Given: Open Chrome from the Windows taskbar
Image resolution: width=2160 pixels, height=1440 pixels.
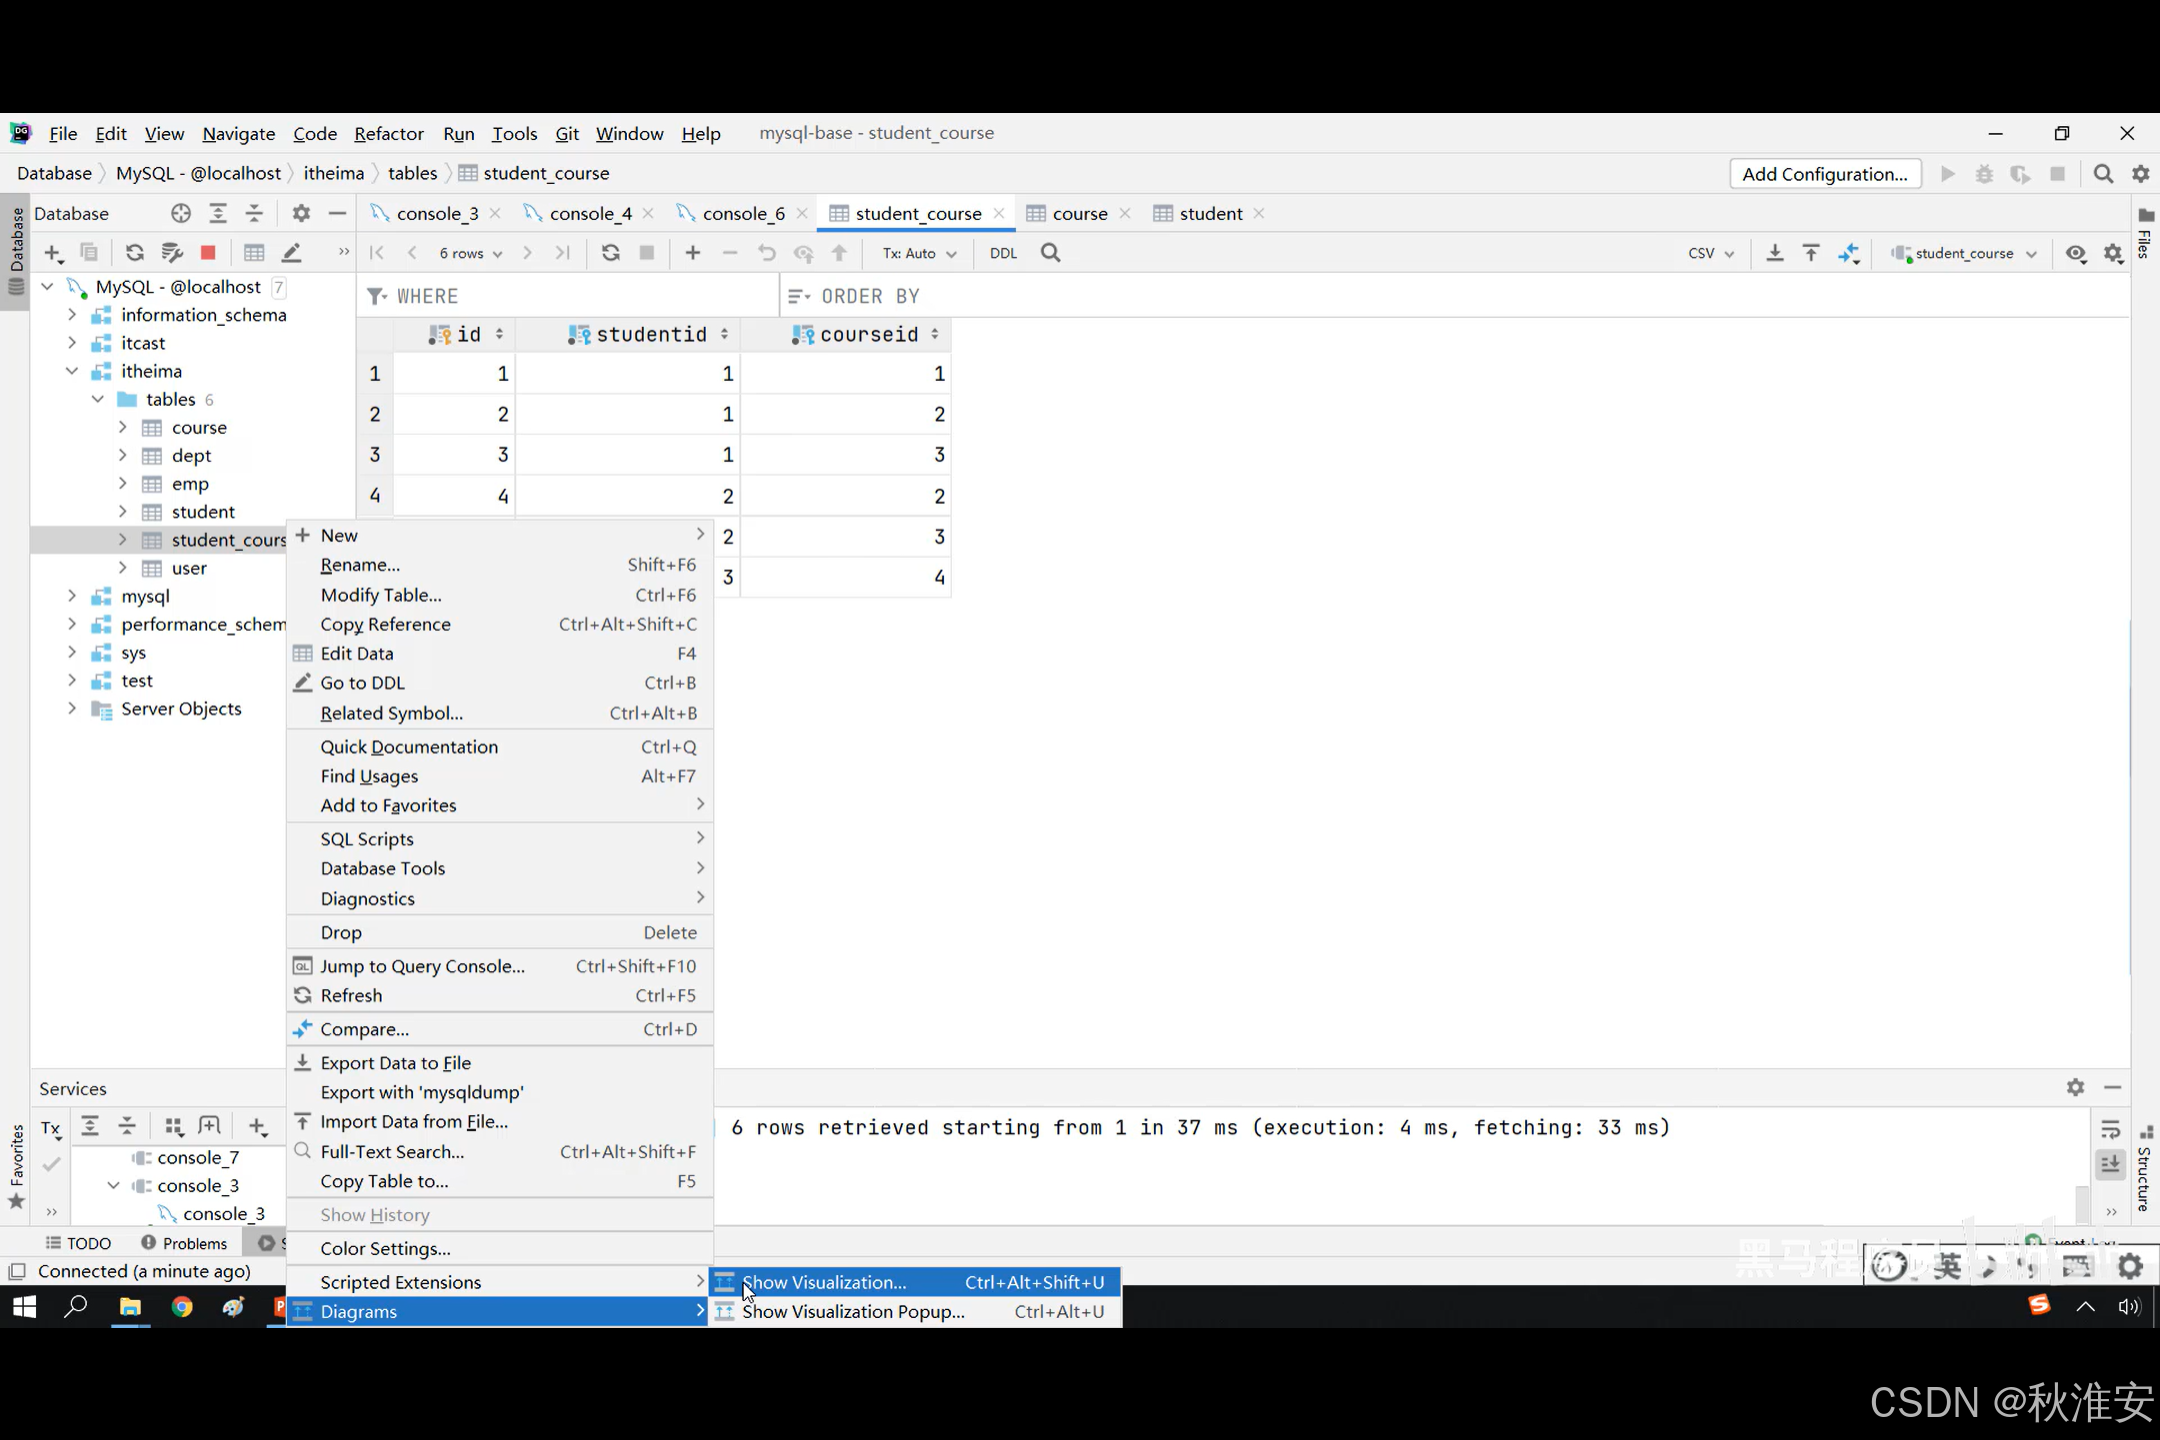Looking at the screenshot, I should coord(182,1307).
